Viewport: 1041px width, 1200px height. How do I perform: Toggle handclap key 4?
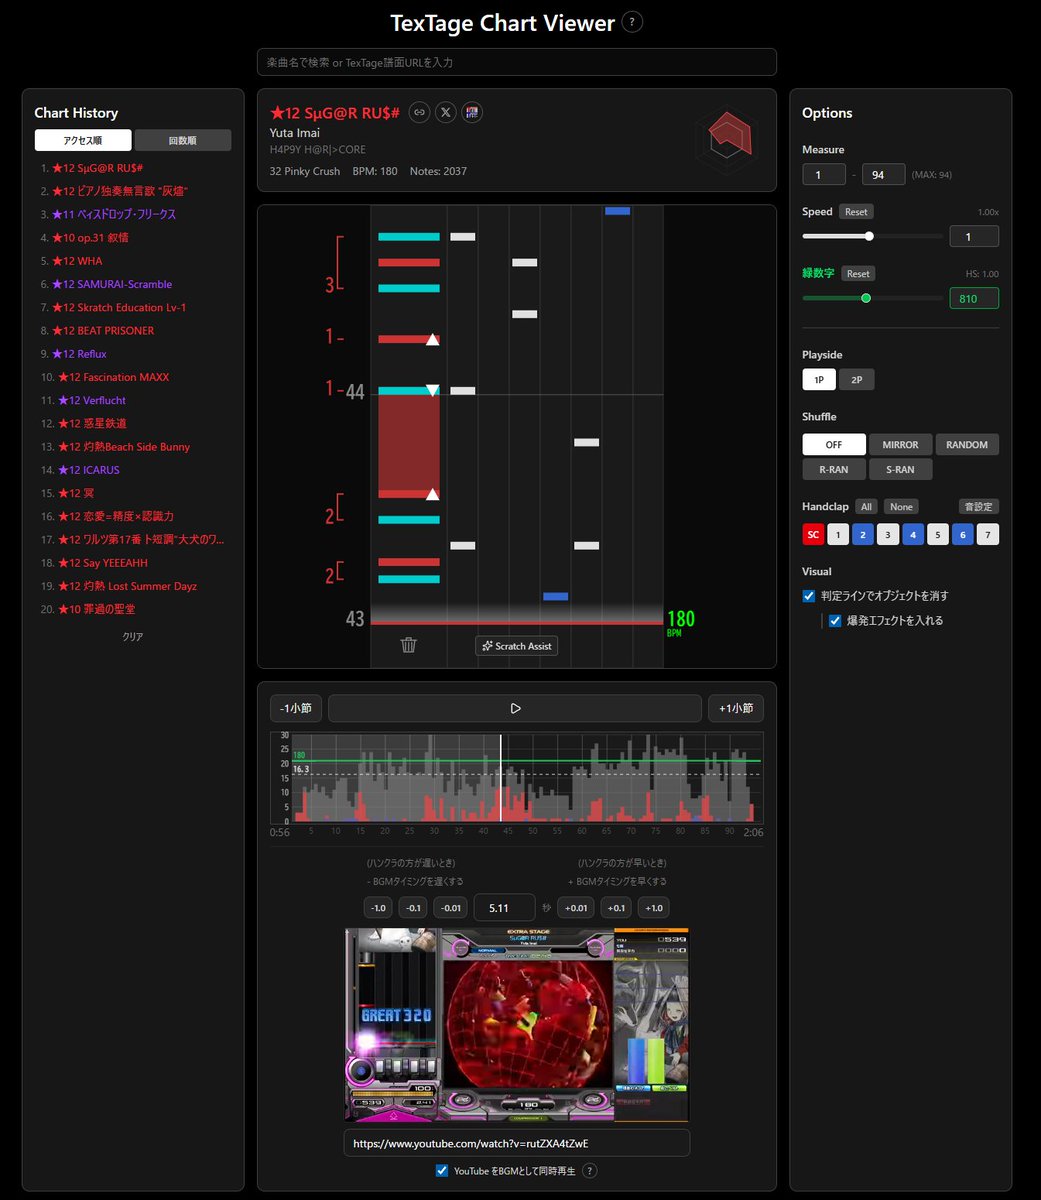[913, 535]
